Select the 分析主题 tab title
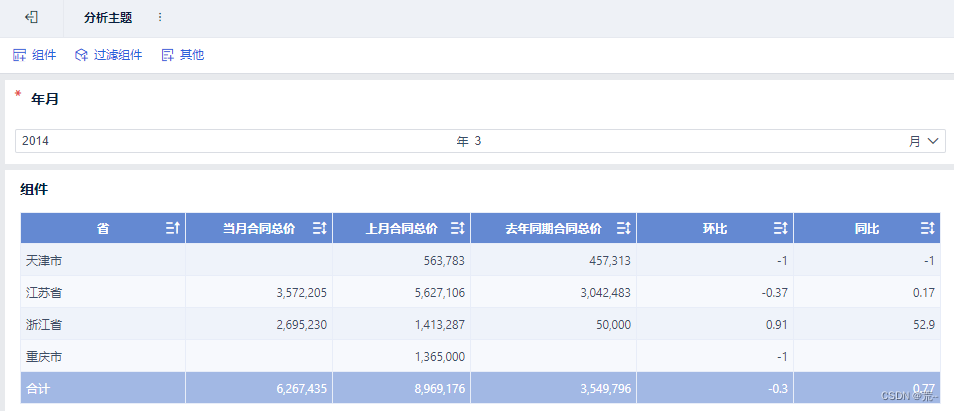This screenshot has width=954, height=411. 108,18
